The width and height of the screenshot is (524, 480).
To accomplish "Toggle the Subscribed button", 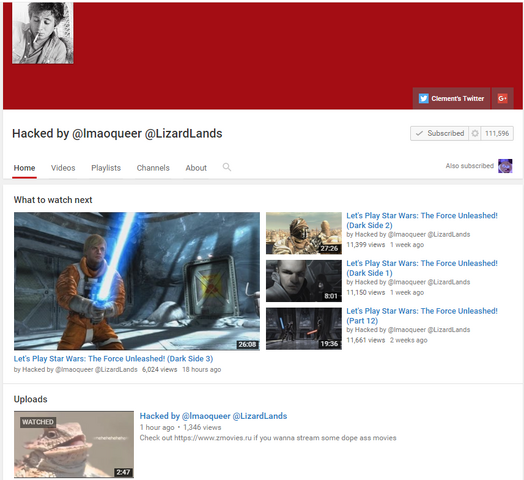I will point(439,133).
